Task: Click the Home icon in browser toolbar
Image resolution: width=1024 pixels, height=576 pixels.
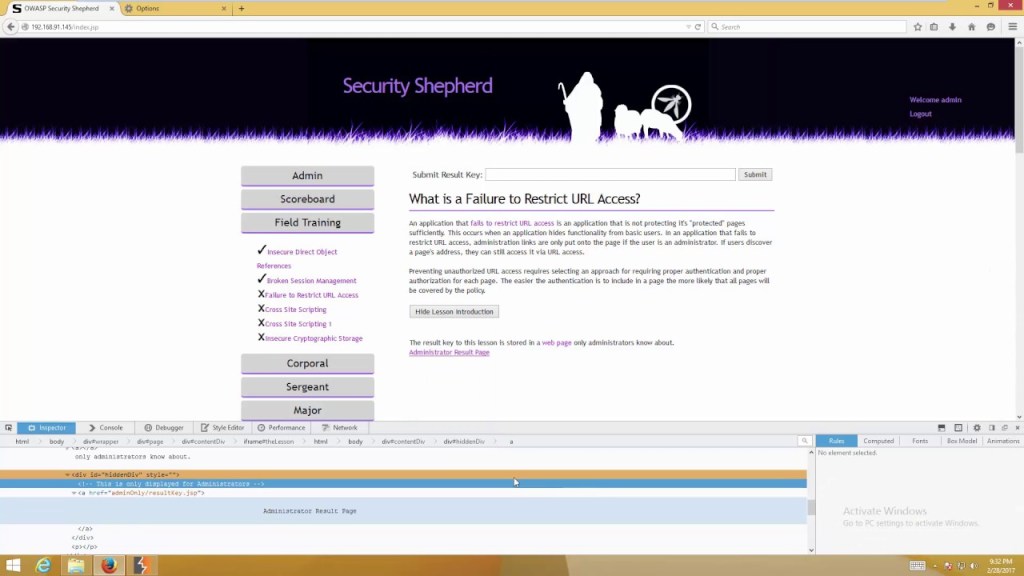Action: coord(972,27)
